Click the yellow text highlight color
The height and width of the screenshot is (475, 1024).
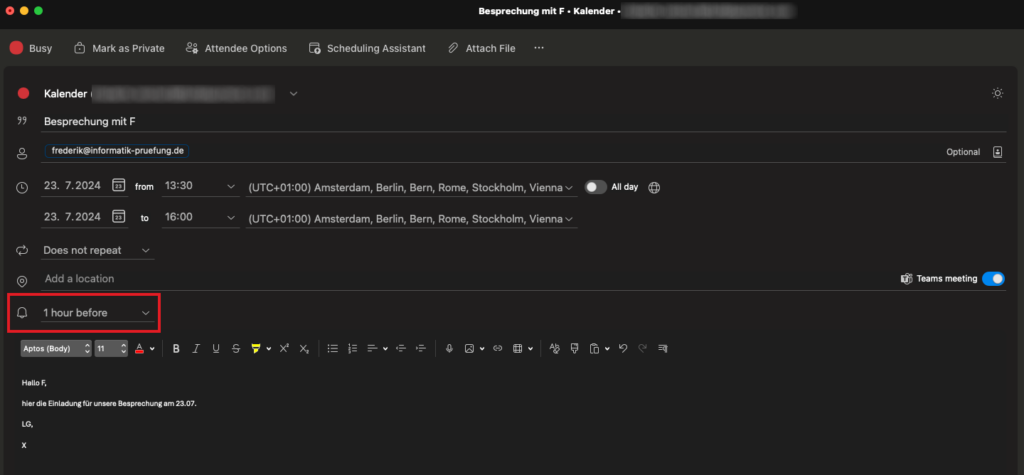[x=256, y=348]
